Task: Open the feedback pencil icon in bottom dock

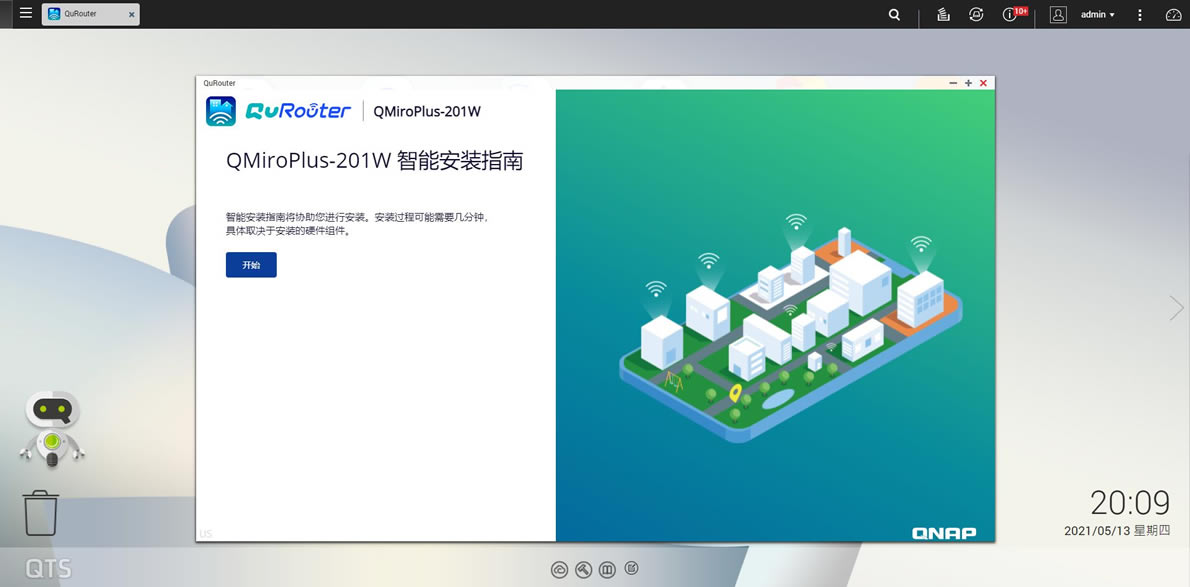Action: point(631,568)
